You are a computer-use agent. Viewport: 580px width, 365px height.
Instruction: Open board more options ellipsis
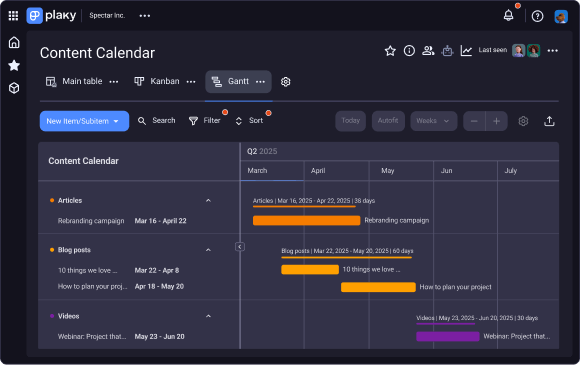point(553,51)
